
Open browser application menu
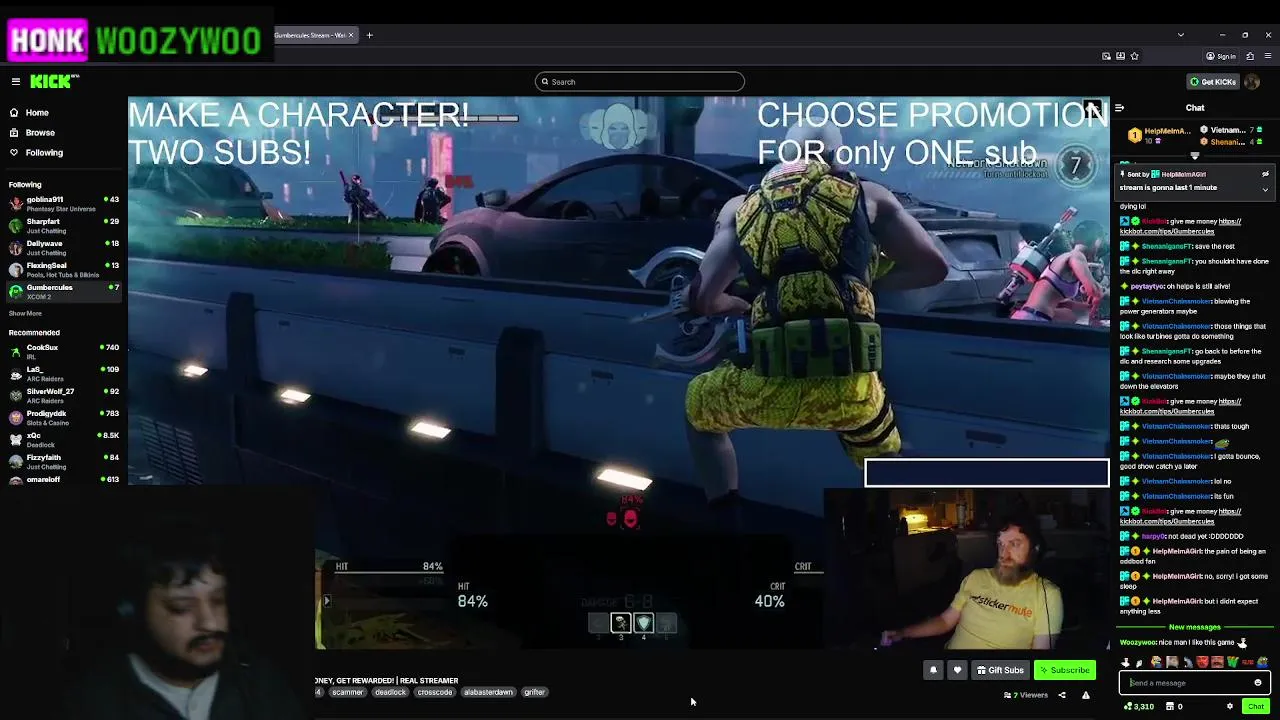(x=1266, y=56)
